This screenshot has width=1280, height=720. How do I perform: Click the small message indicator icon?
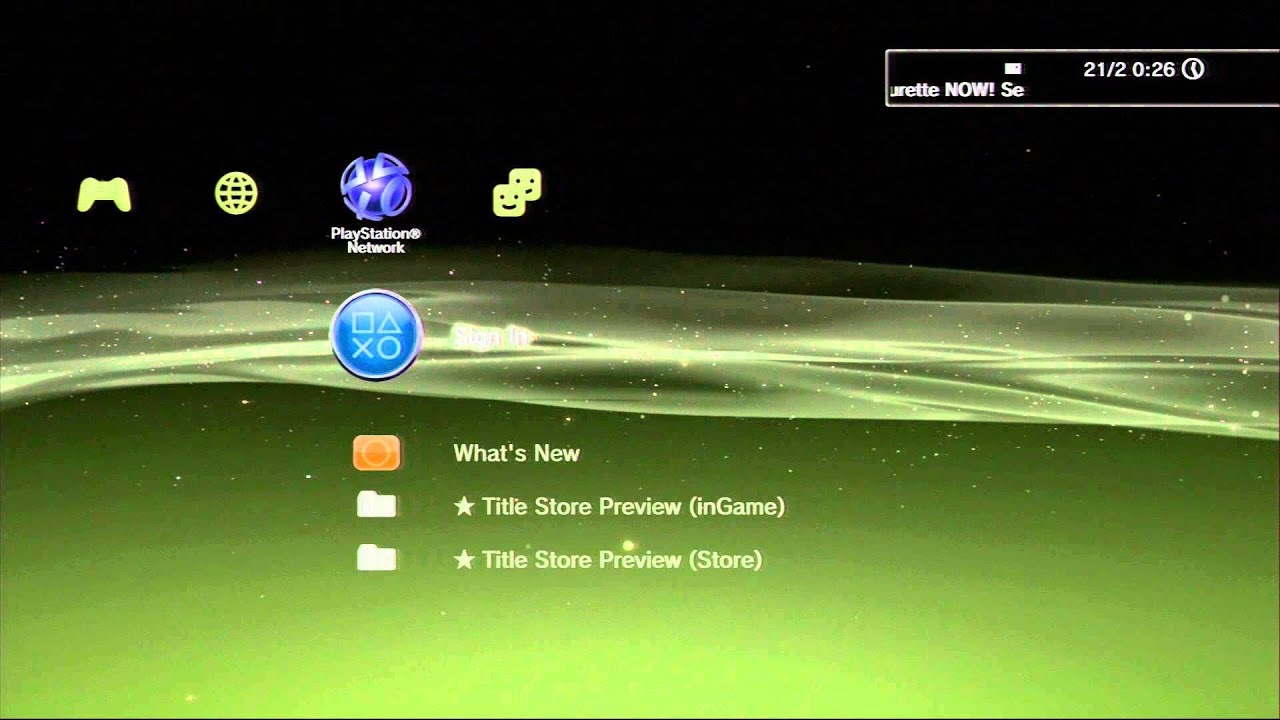1013,68
